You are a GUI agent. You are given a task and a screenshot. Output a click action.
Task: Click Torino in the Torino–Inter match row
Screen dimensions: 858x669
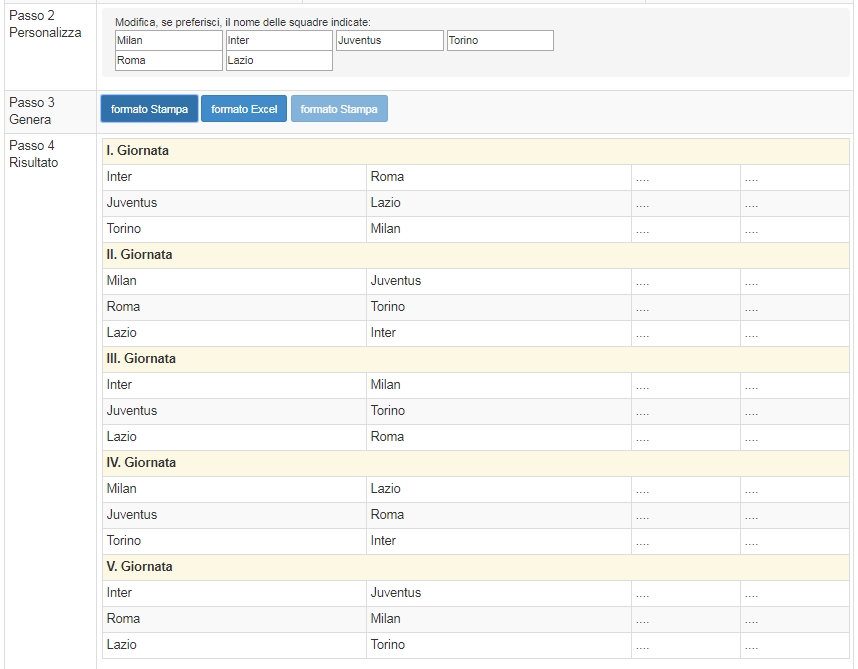pyautogui.click(x=124, y=540)
